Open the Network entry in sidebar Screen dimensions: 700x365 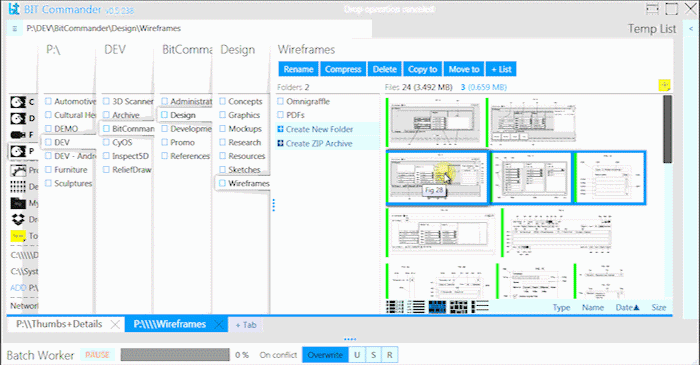coord(24,306)
